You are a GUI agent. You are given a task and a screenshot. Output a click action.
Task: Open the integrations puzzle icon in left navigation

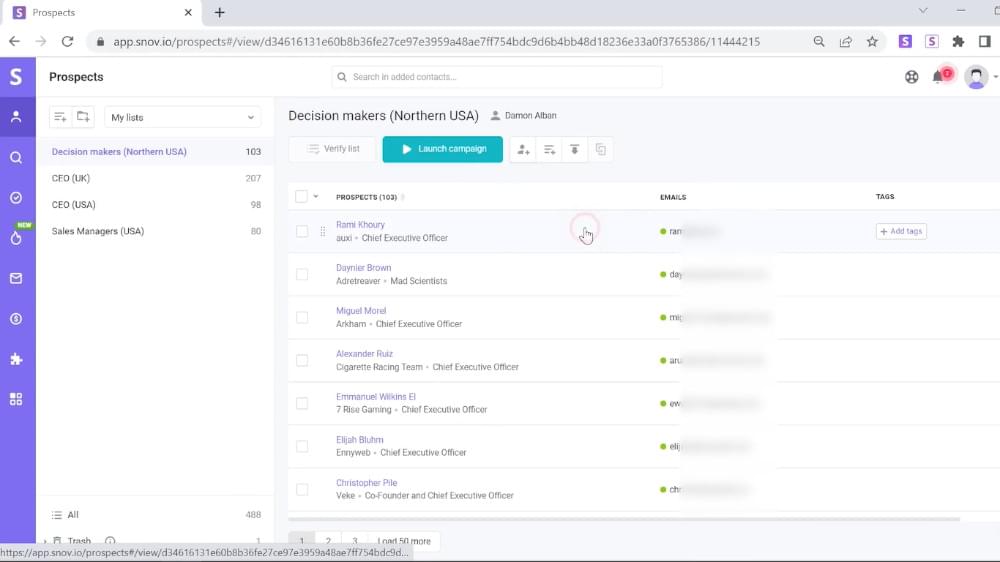click(16, 359)
